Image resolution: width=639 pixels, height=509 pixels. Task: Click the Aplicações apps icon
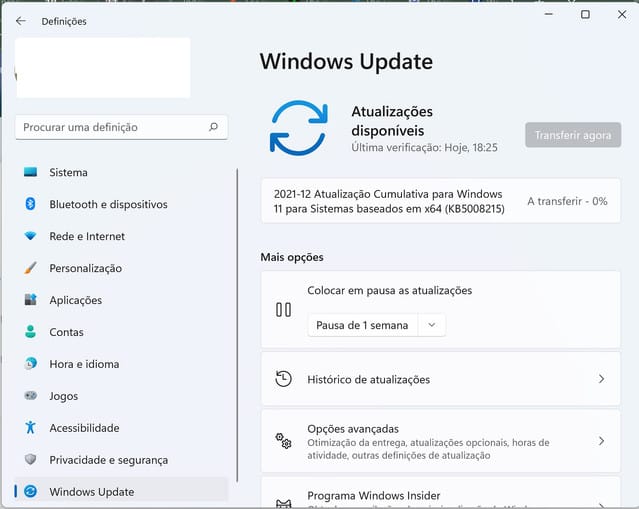(x=30, y=300)
